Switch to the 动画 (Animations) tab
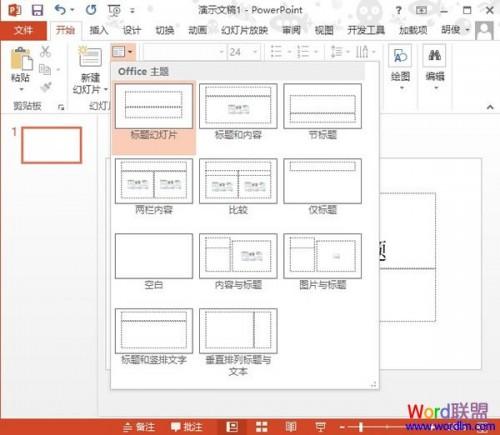 tap(198, 30)
